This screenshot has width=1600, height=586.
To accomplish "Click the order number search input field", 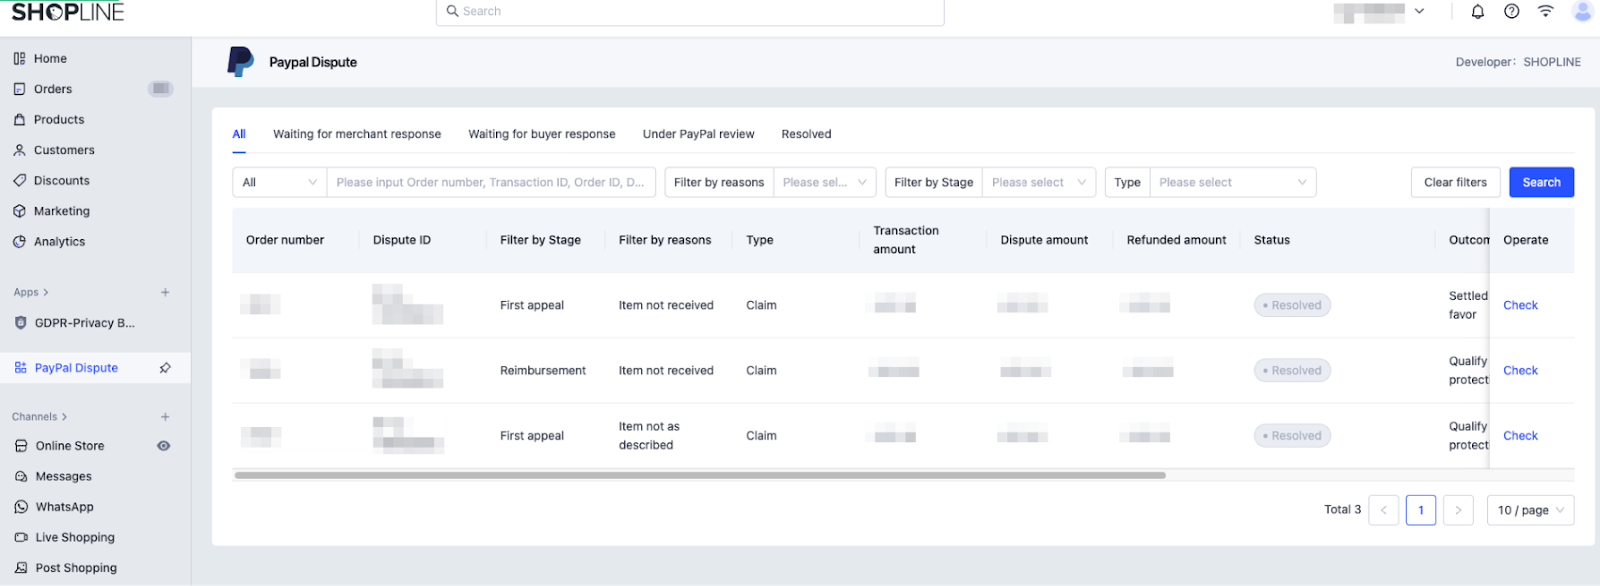I will [x=490, y=182].
